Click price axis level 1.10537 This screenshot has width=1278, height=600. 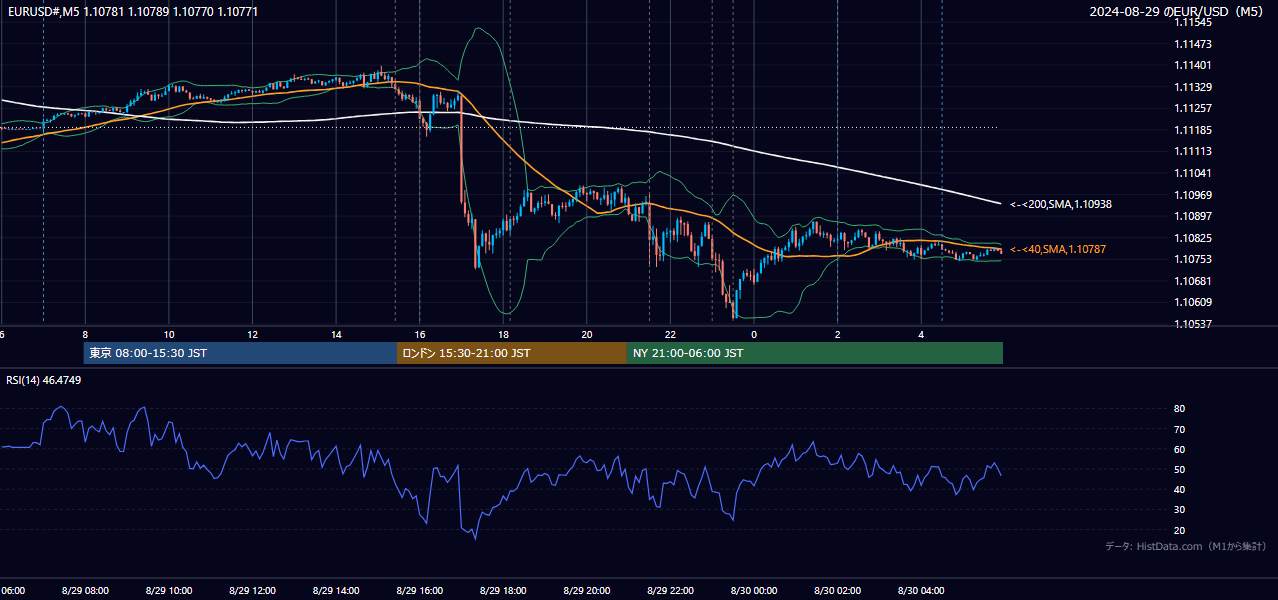pos(1192,324)
